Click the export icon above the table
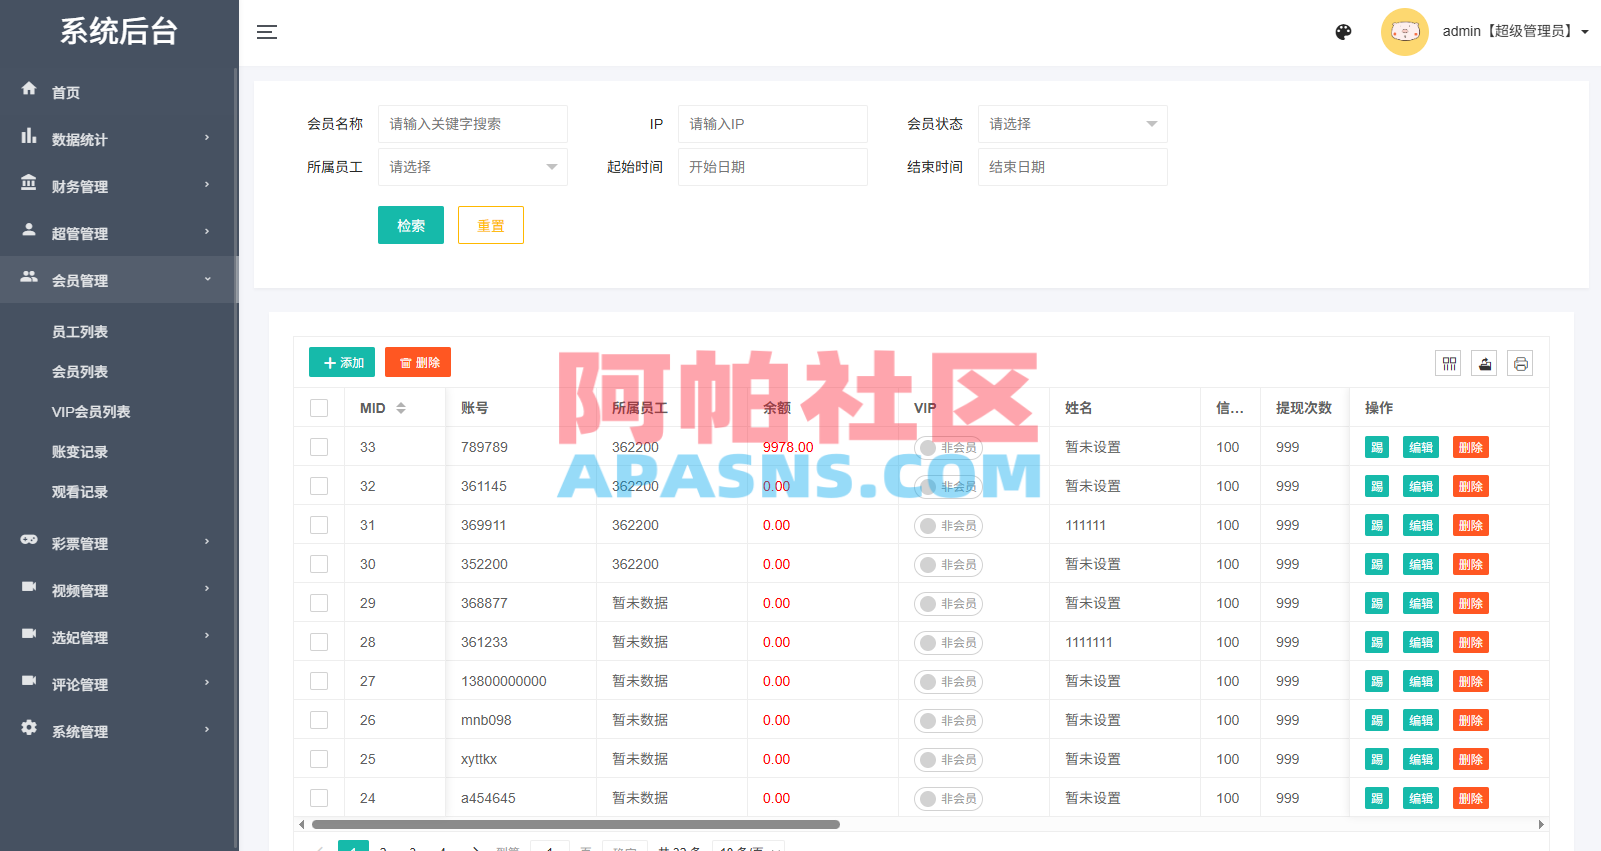This screenshot has height=851, width=1601. coord(1485,364)
